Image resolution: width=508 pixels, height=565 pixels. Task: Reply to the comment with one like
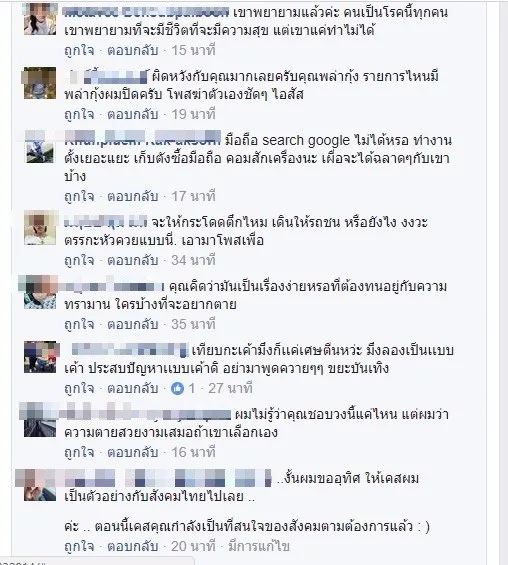tap(133, 388)
